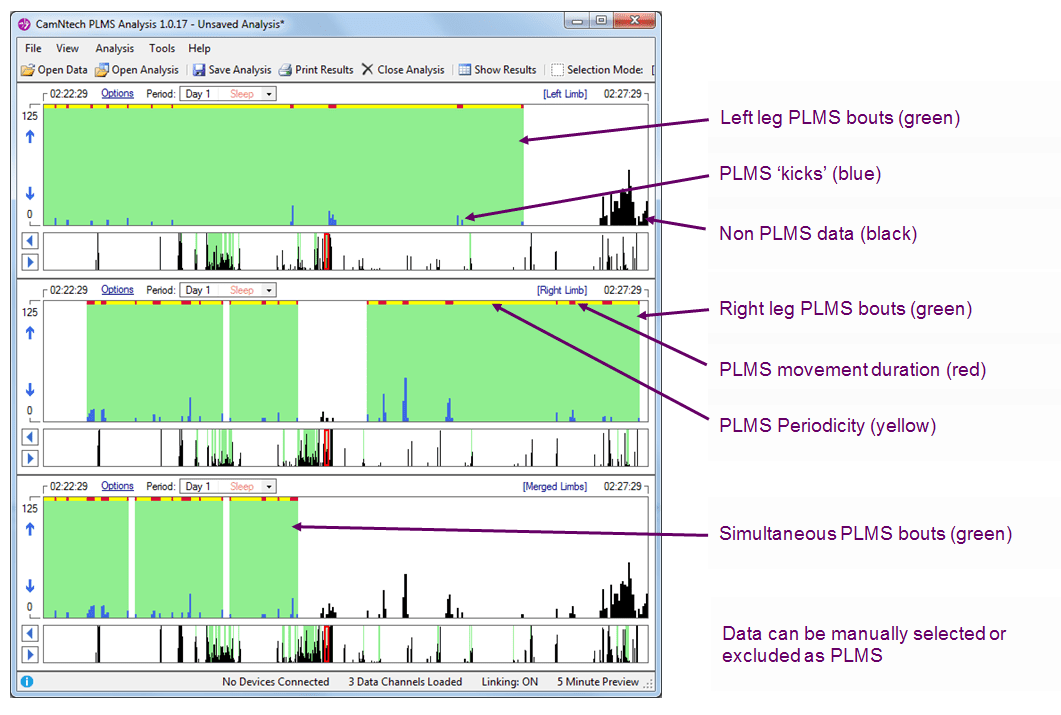Show results with the Show Results table icon

click(463, 70)
